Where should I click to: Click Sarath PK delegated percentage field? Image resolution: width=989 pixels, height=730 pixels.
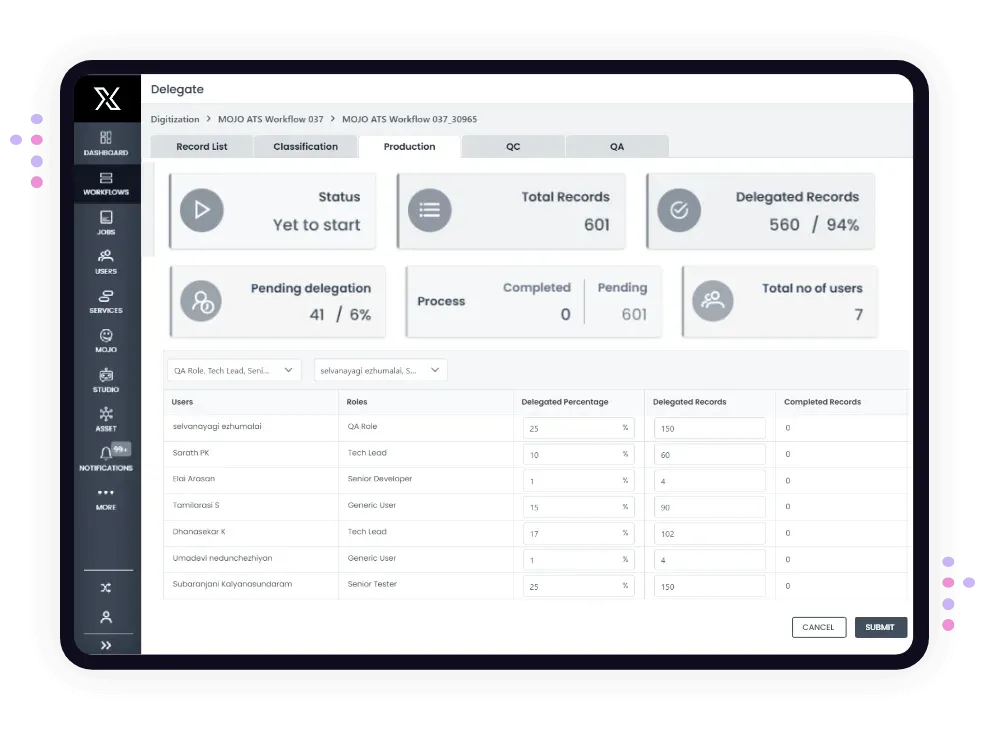pyautogui.click(x=578, y=454)
